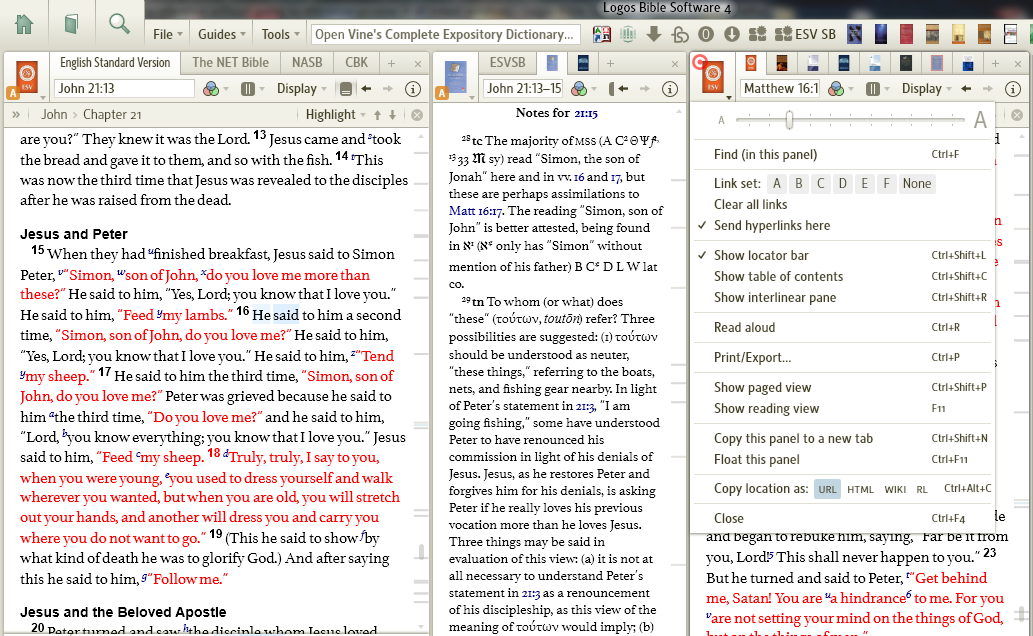Toggle the interlinear pane icon in ESV panel
The width and height of the screenshot is (1033, 636).
click(345, 88)
